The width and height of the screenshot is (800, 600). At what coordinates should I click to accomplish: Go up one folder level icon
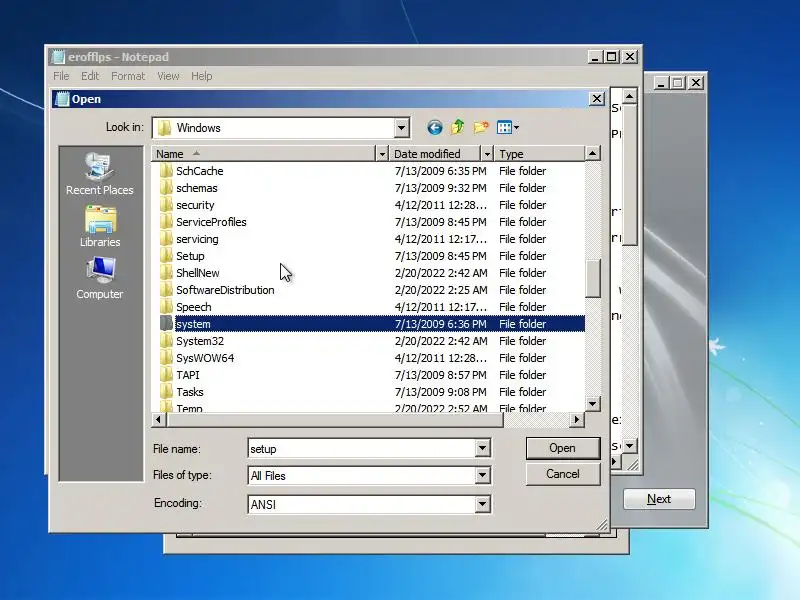458,127
